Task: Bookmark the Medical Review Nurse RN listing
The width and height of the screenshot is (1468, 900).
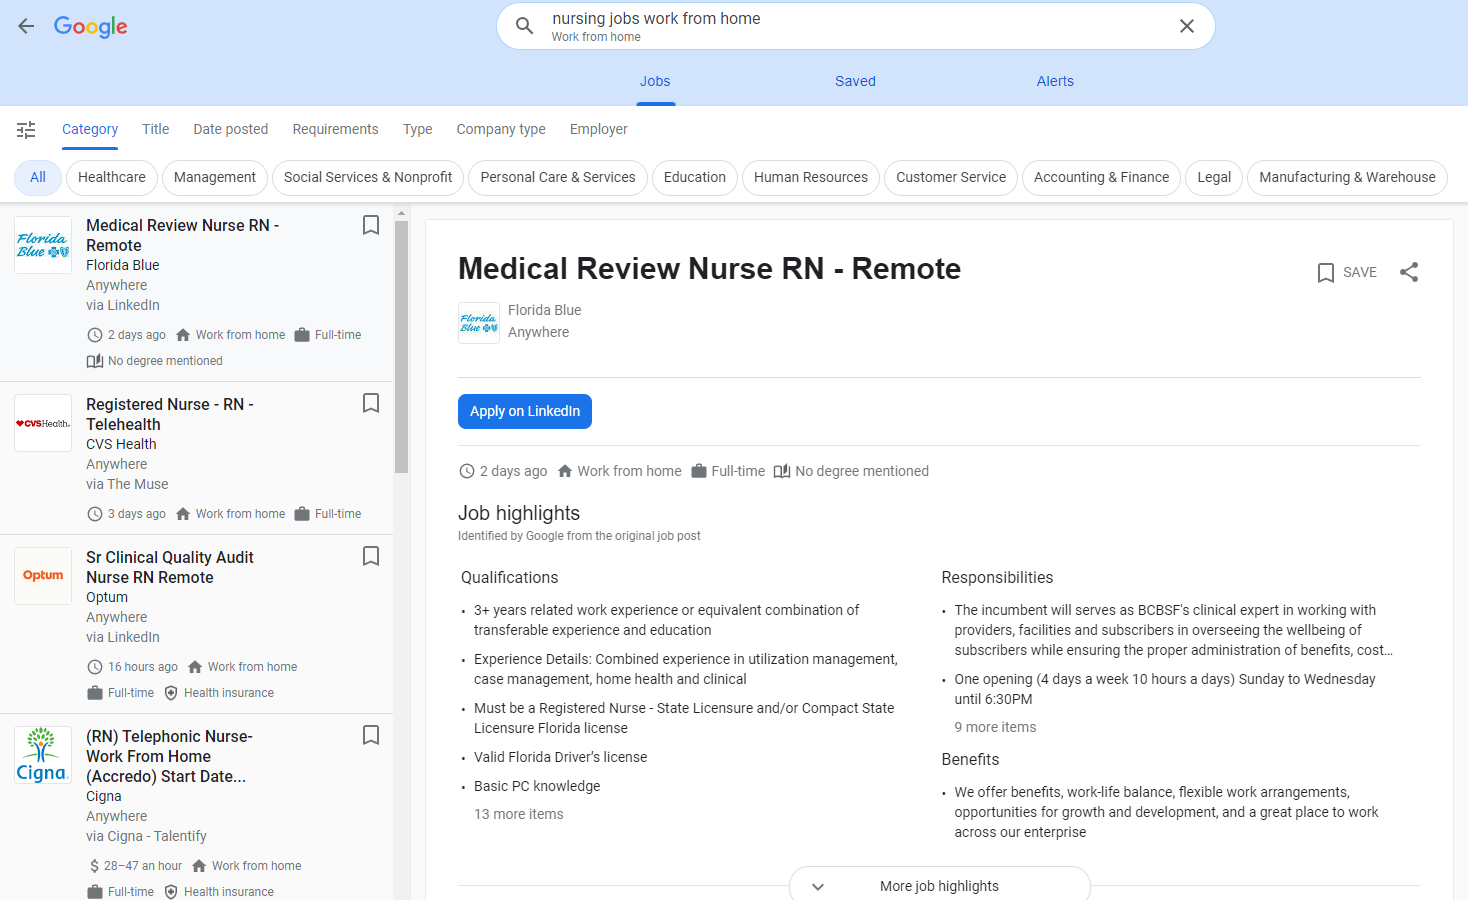Action: click(370, 226)
